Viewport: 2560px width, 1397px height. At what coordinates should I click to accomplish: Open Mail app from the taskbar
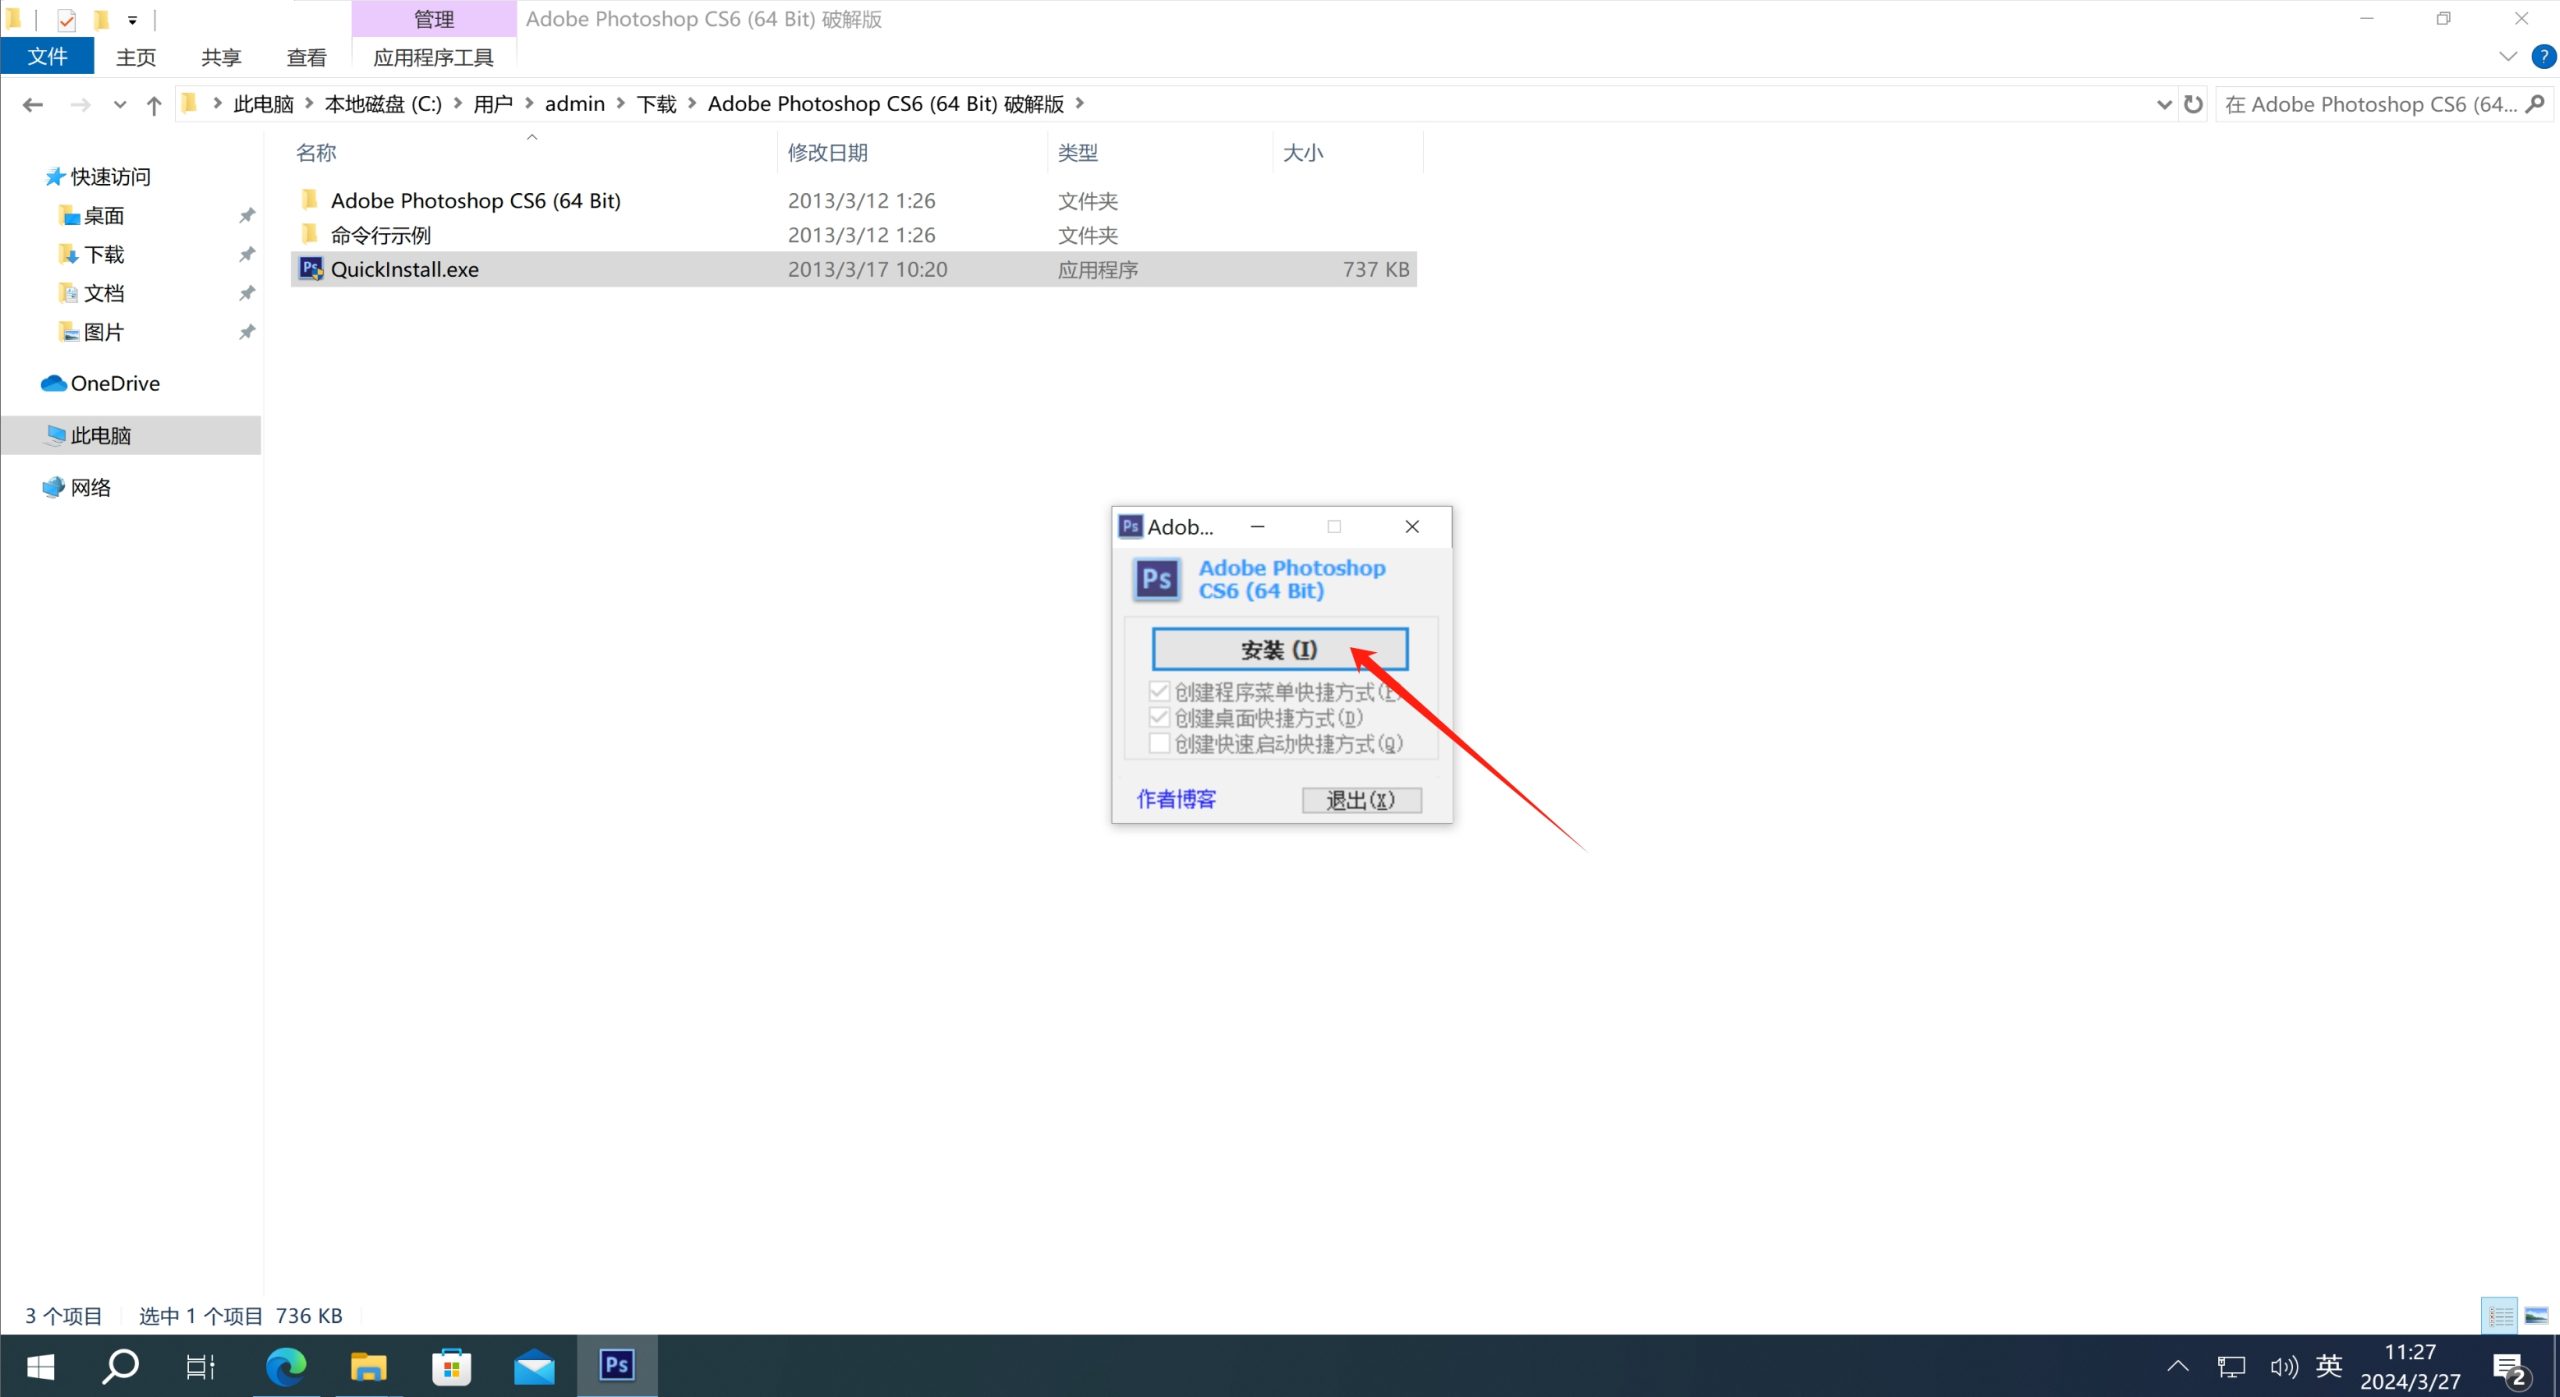pyautogui.click(x=534, y=1366)
